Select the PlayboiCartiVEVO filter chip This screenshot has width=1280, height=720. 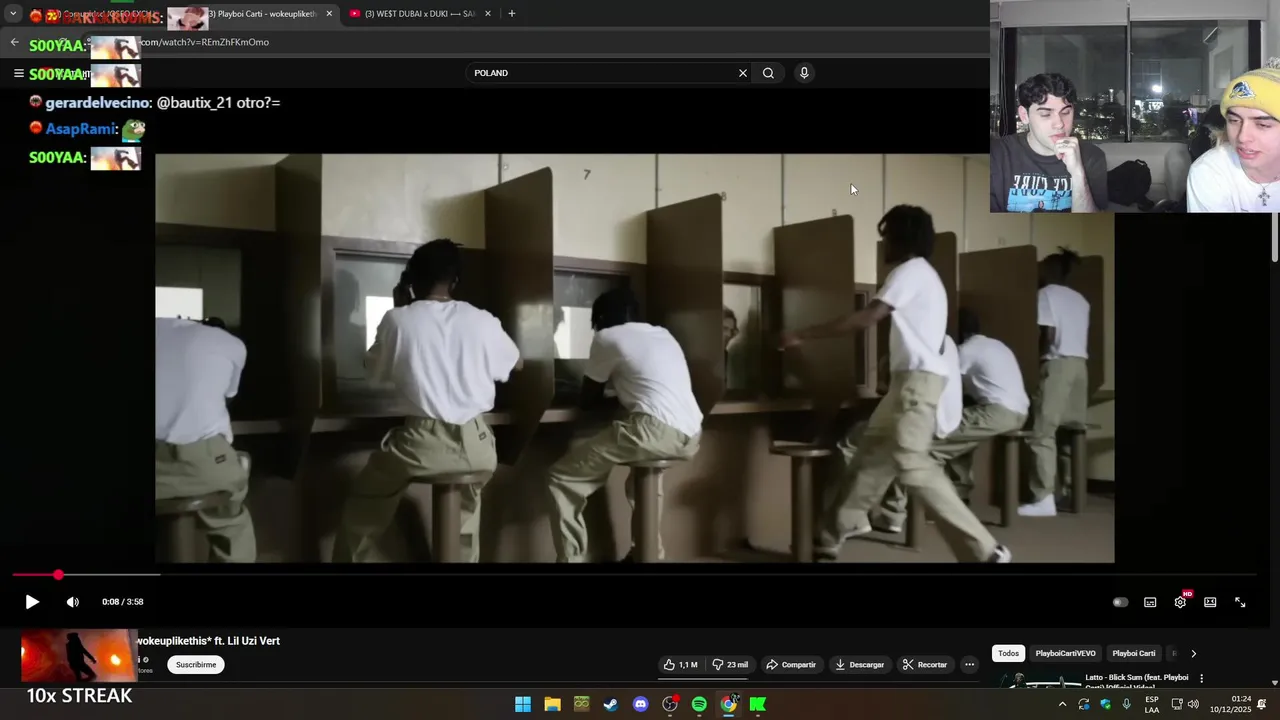(x=1065, y=653)
